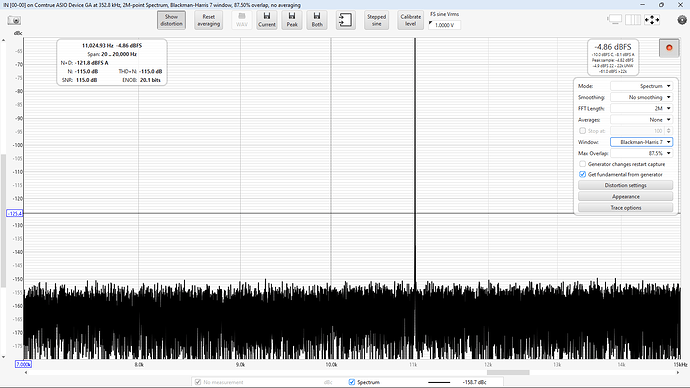
Task: Click the Span 20 .. 20,000 Hz text
Action: [x=112, y=54]
